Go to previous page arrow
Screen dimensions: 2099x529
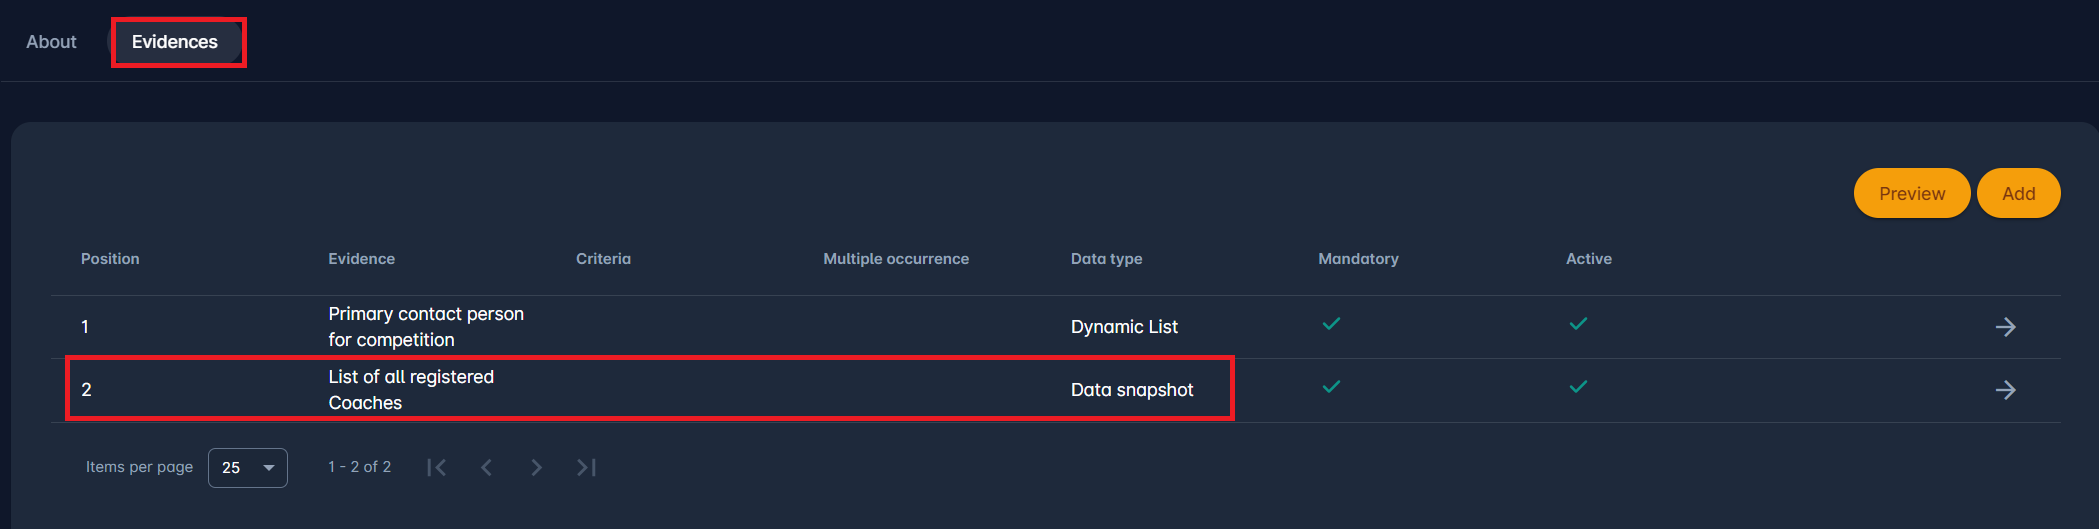coord(487,467)
